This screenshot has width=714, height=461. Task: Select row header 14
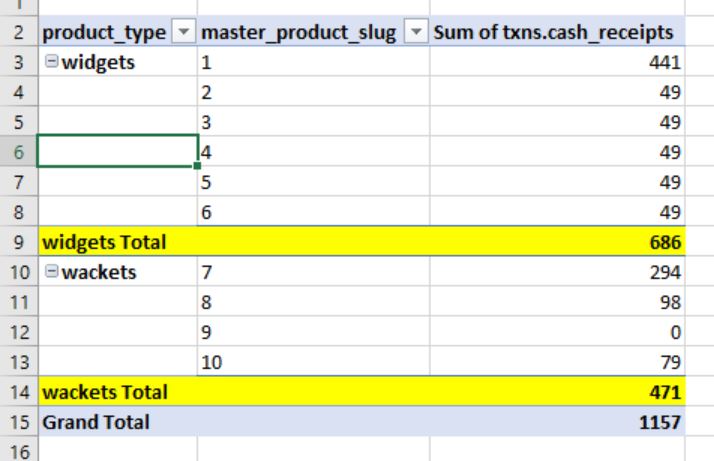[19, 392]
